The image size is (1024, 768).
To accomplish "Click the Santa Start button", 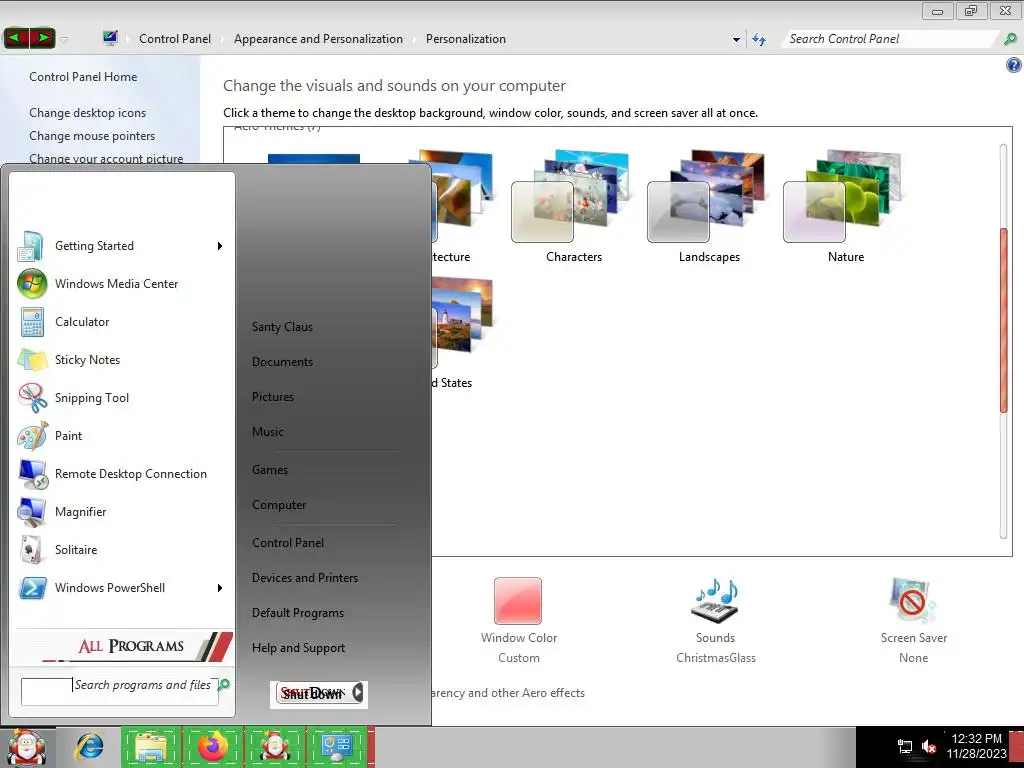I will [26, 748].
